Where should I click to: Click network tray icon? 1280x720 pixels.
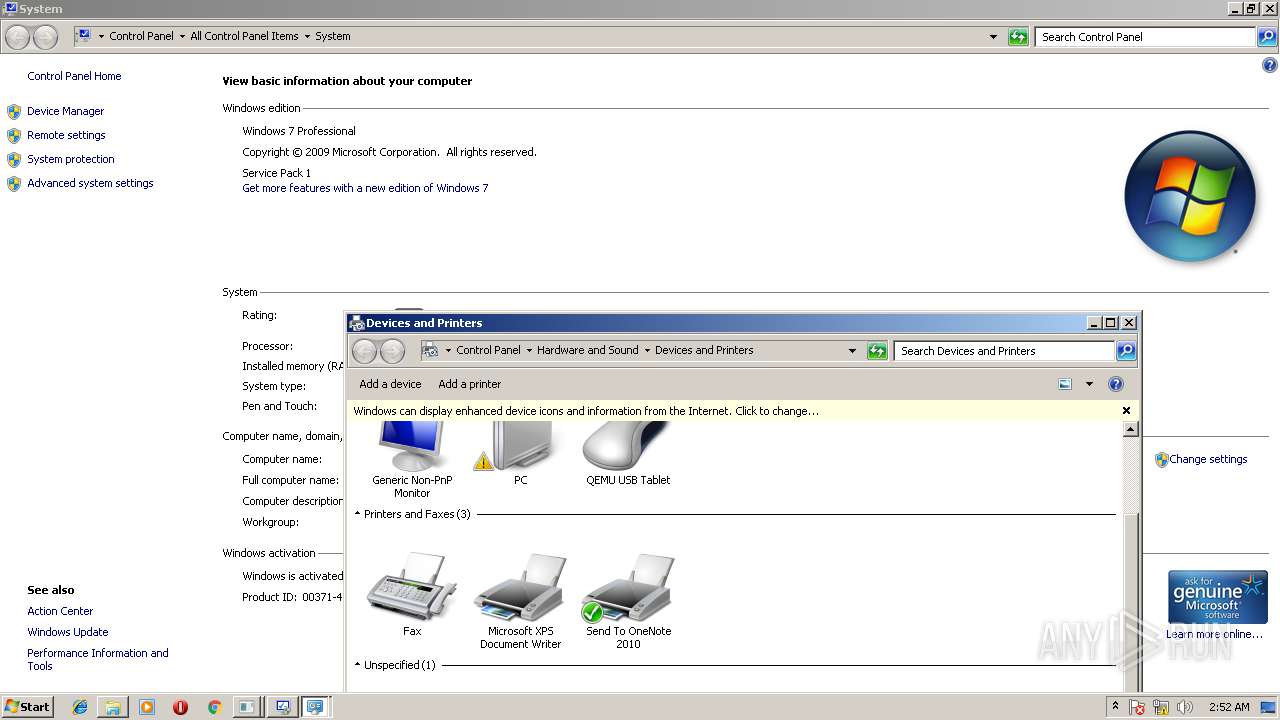coord(1161,707)
